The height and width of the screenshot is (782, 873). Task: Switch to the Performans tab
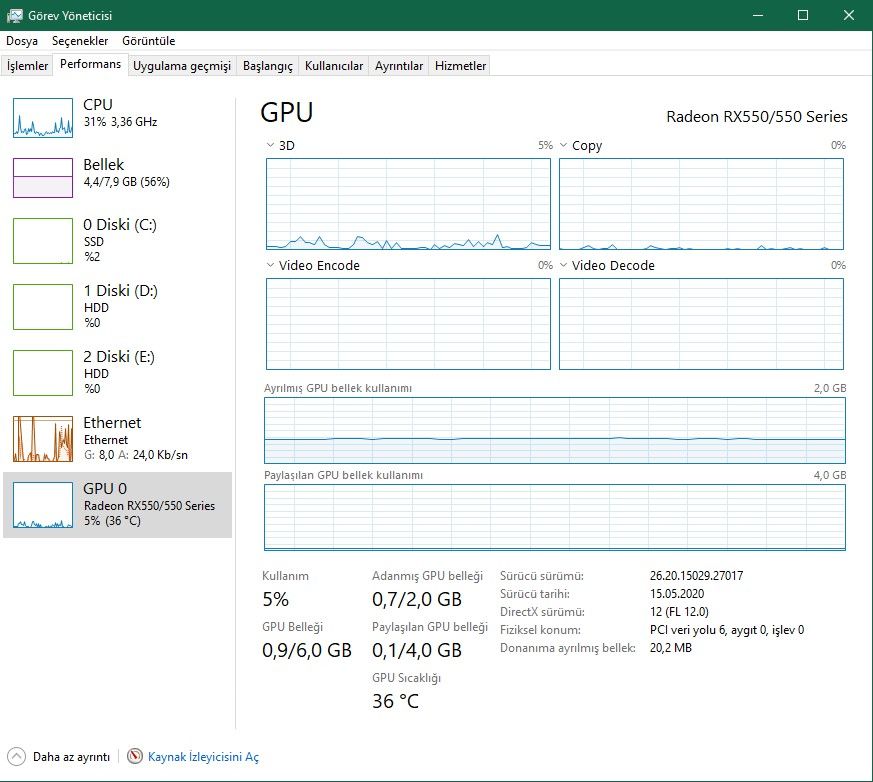coord(90,64)
